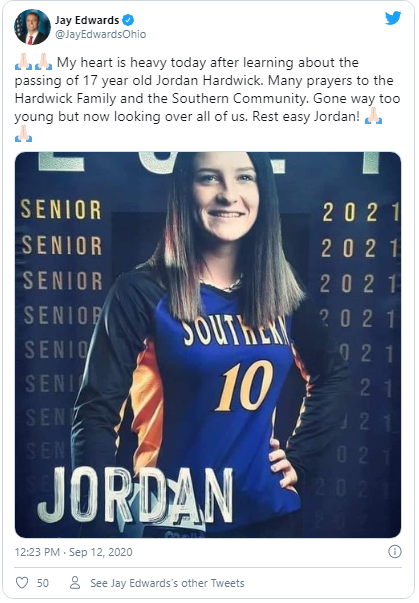419x603 pixels.
Task: Click the person silhouette icon
Action: 75,583
